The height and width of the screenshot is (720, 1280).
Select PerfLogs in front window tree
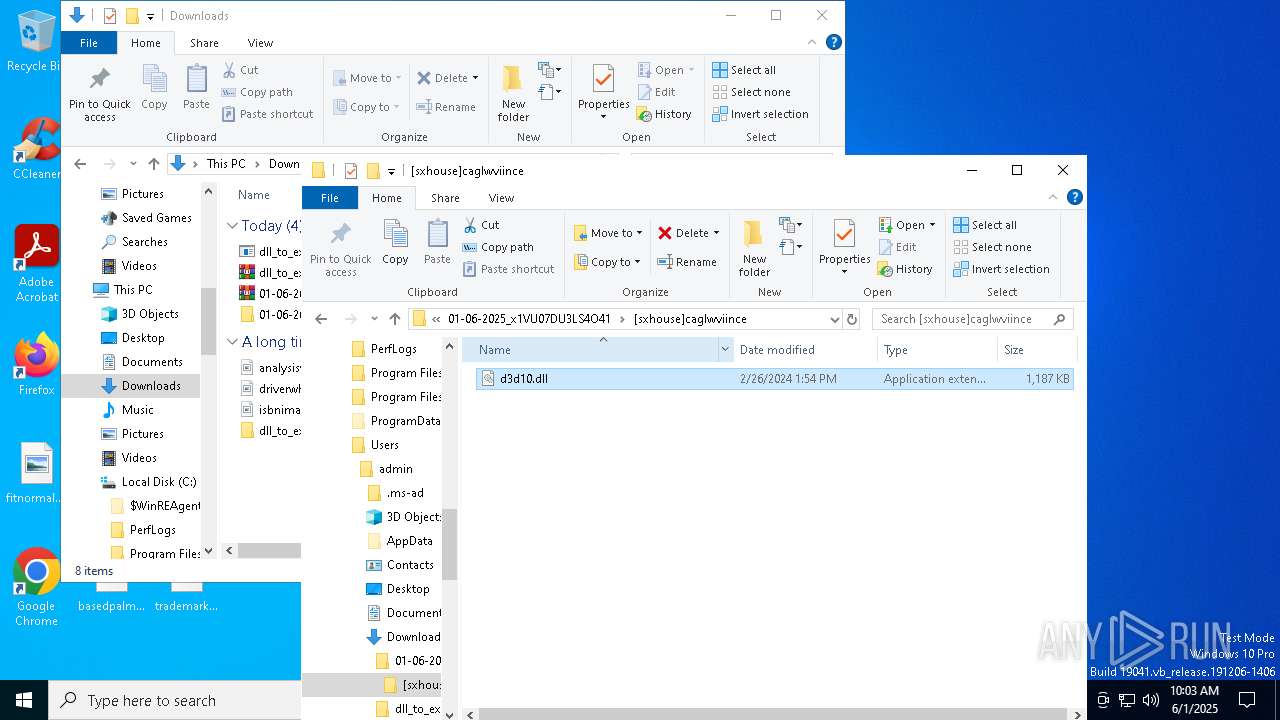tap(393, 349)
